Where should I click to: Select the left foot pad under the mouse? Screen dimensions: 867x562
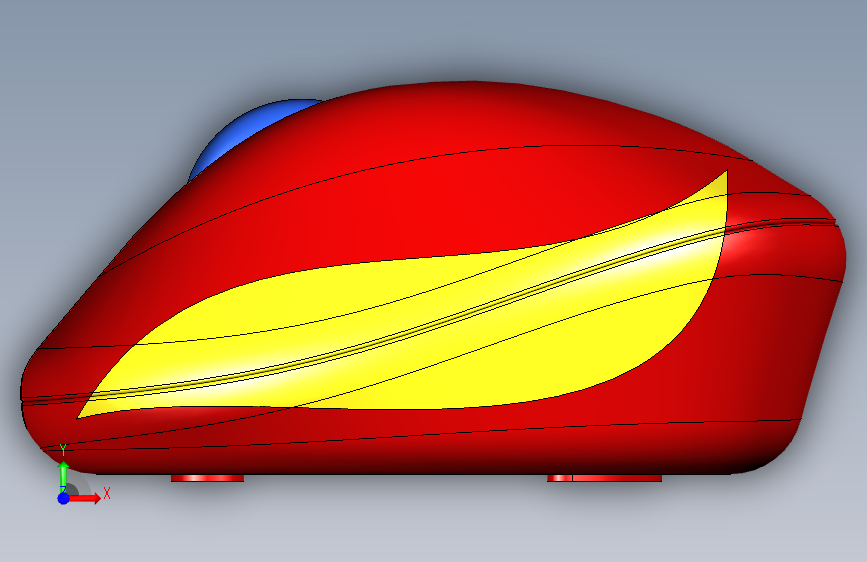(x=207, y=478)
